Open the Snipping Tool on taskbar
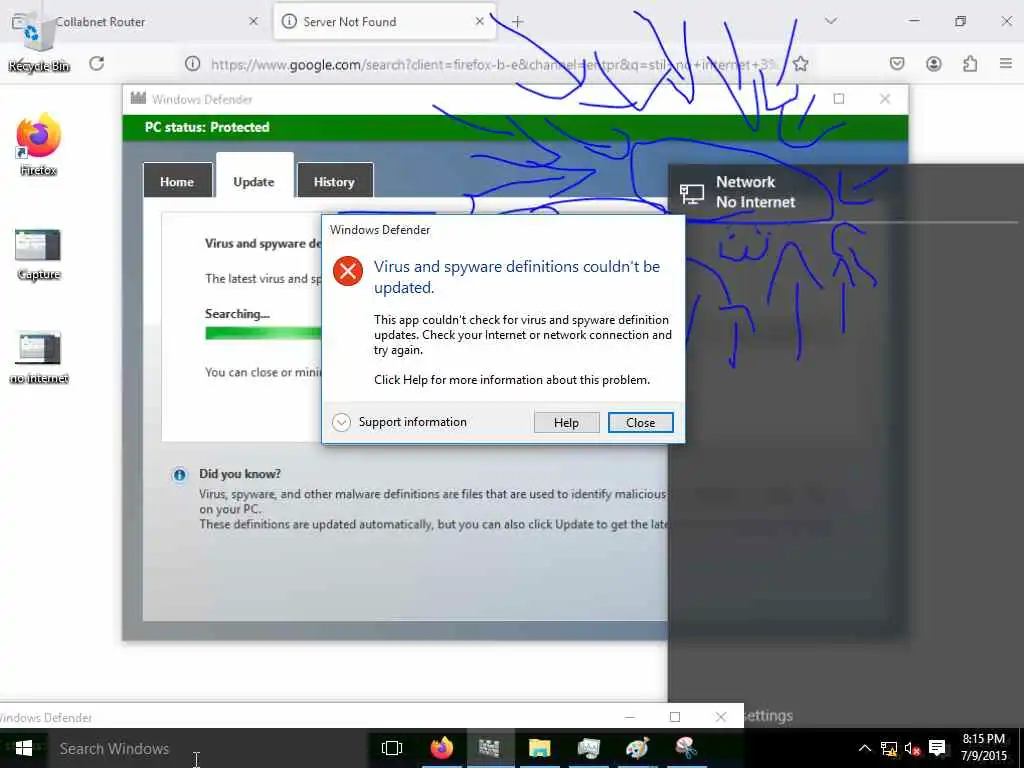The image size is (1024, 768). (686, 748)
